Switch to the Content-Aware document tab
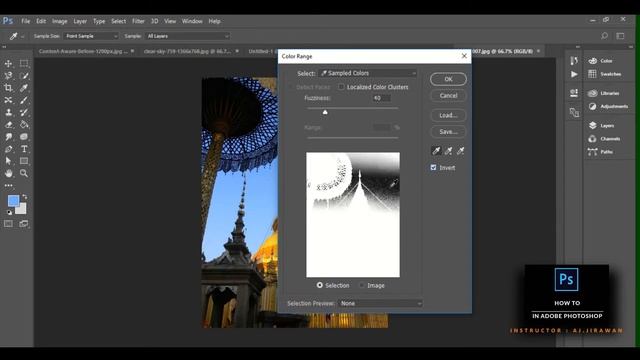This screenshot has height=360, width=640. (84, 51)
